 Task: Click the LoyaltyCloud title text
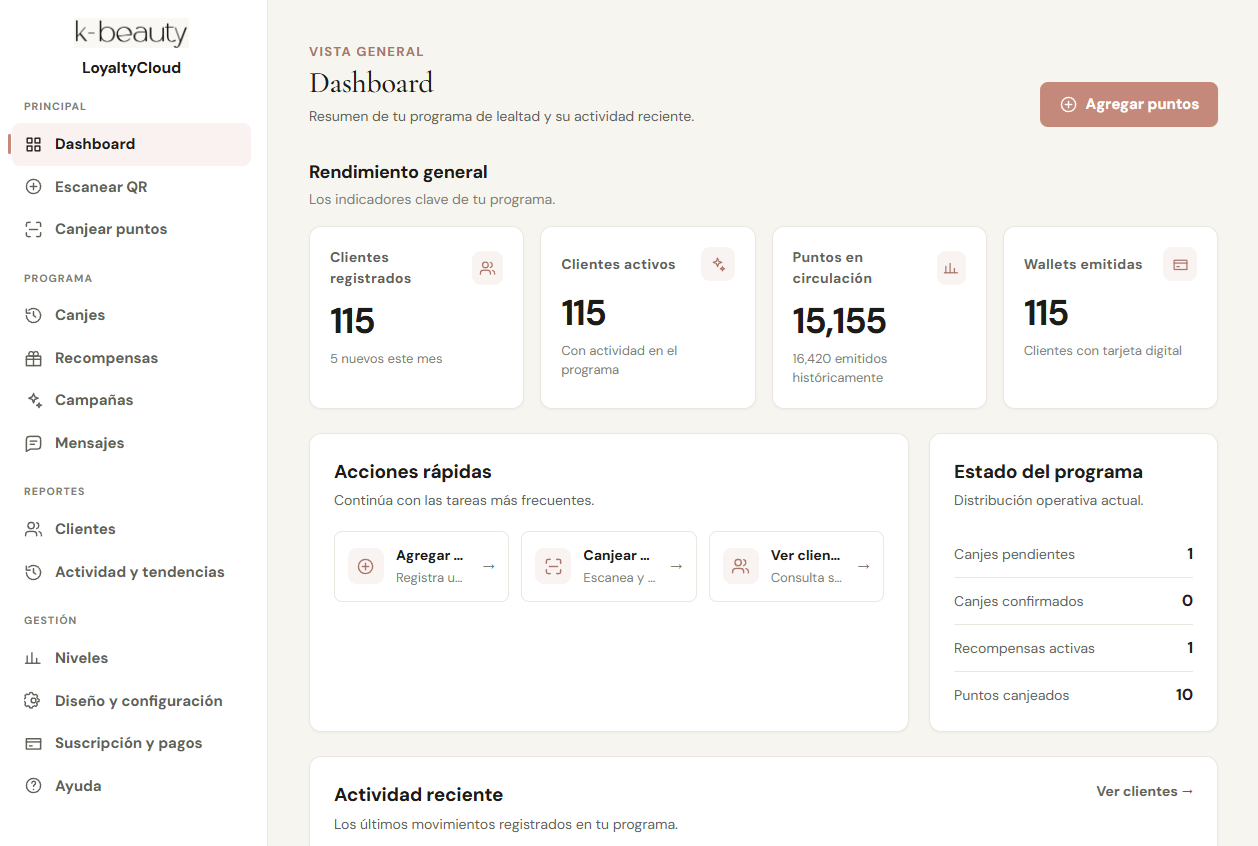click(x=131, y=68)
